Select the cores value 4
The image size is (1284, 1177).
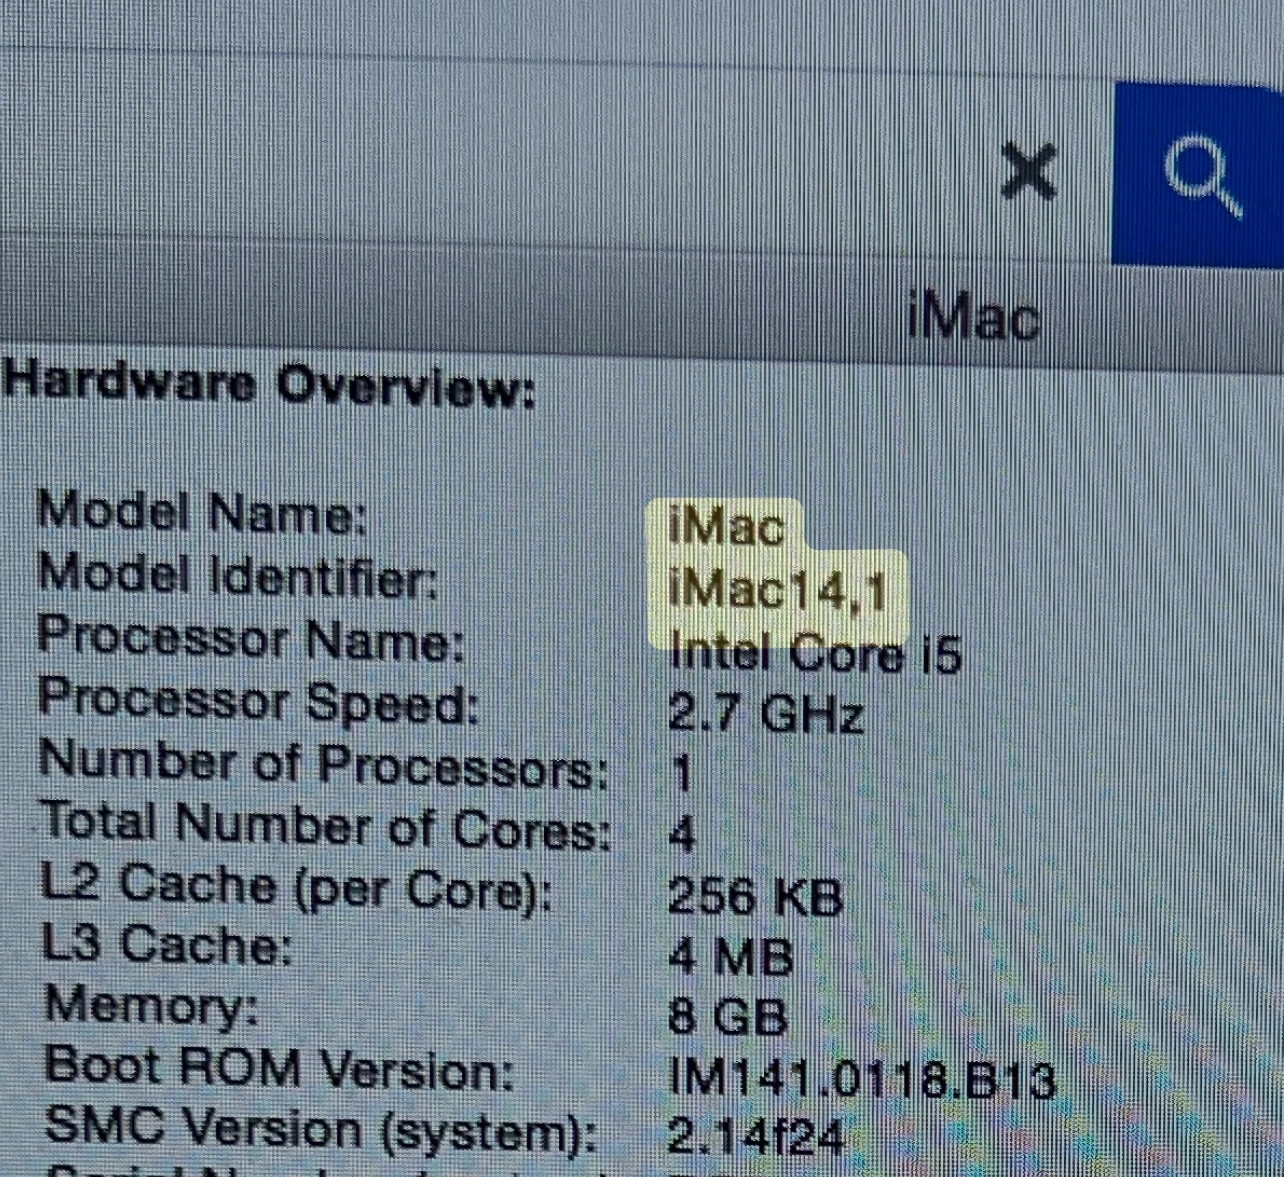683,834
